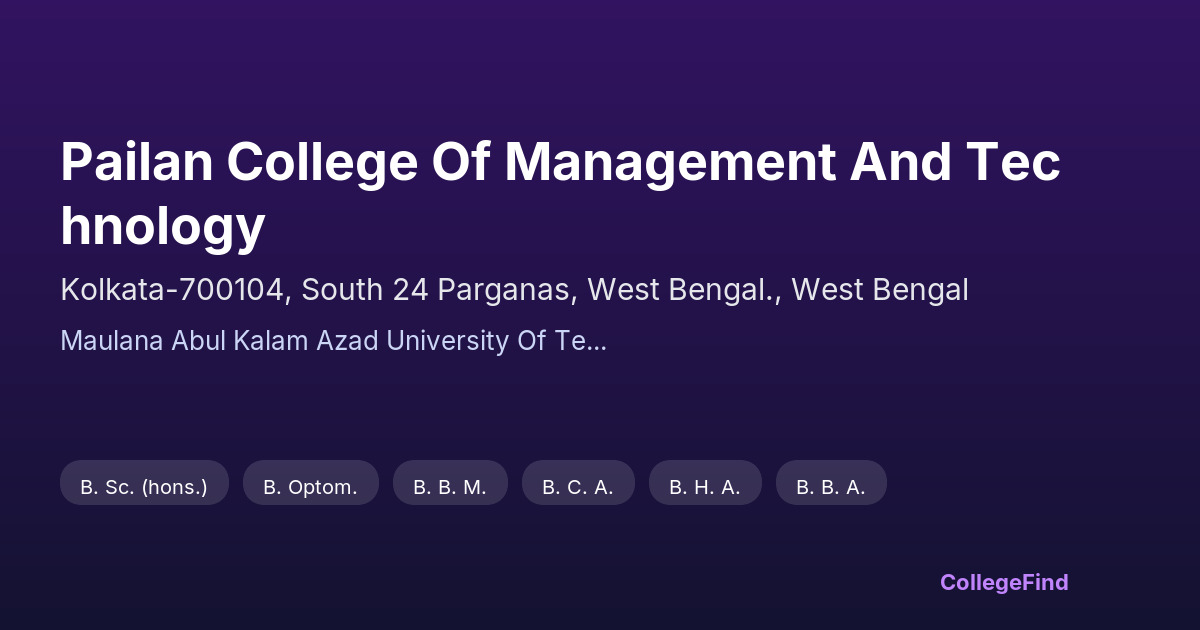1200x630 pixels.
Task: Select the South 24 Parganas district text
Action: point(436,290)
